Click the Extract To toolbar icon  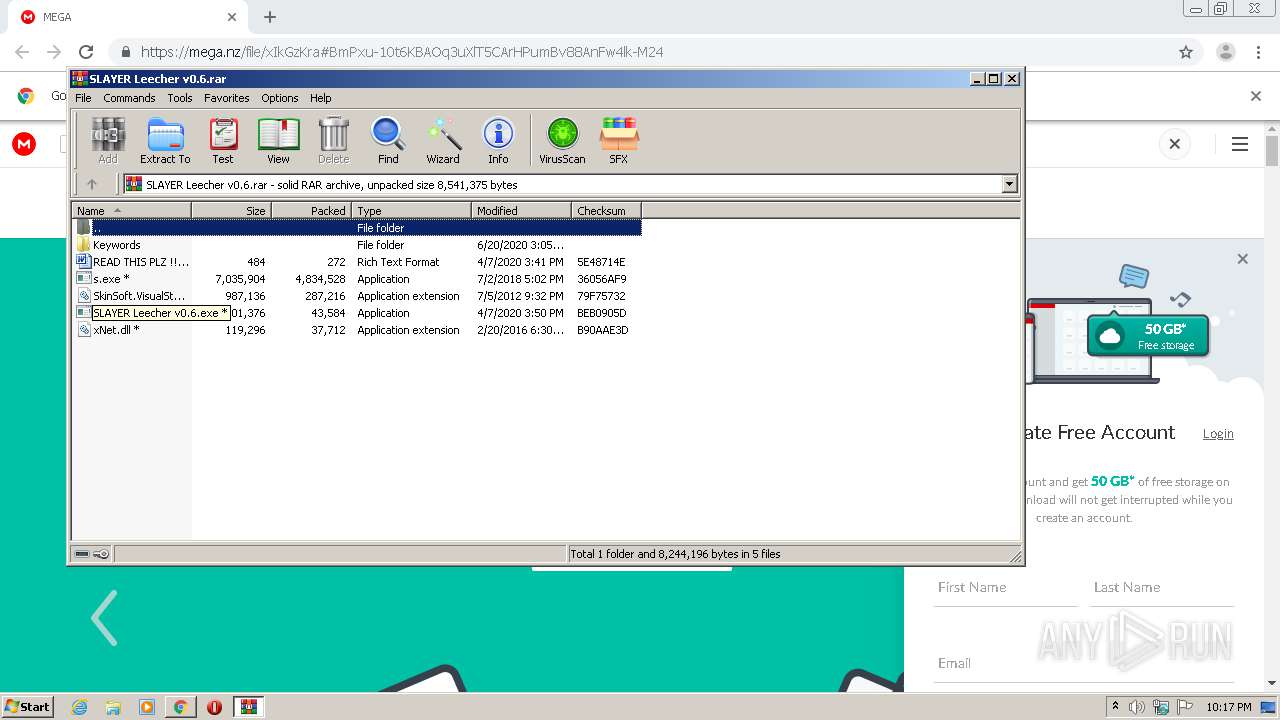(165, 140)
